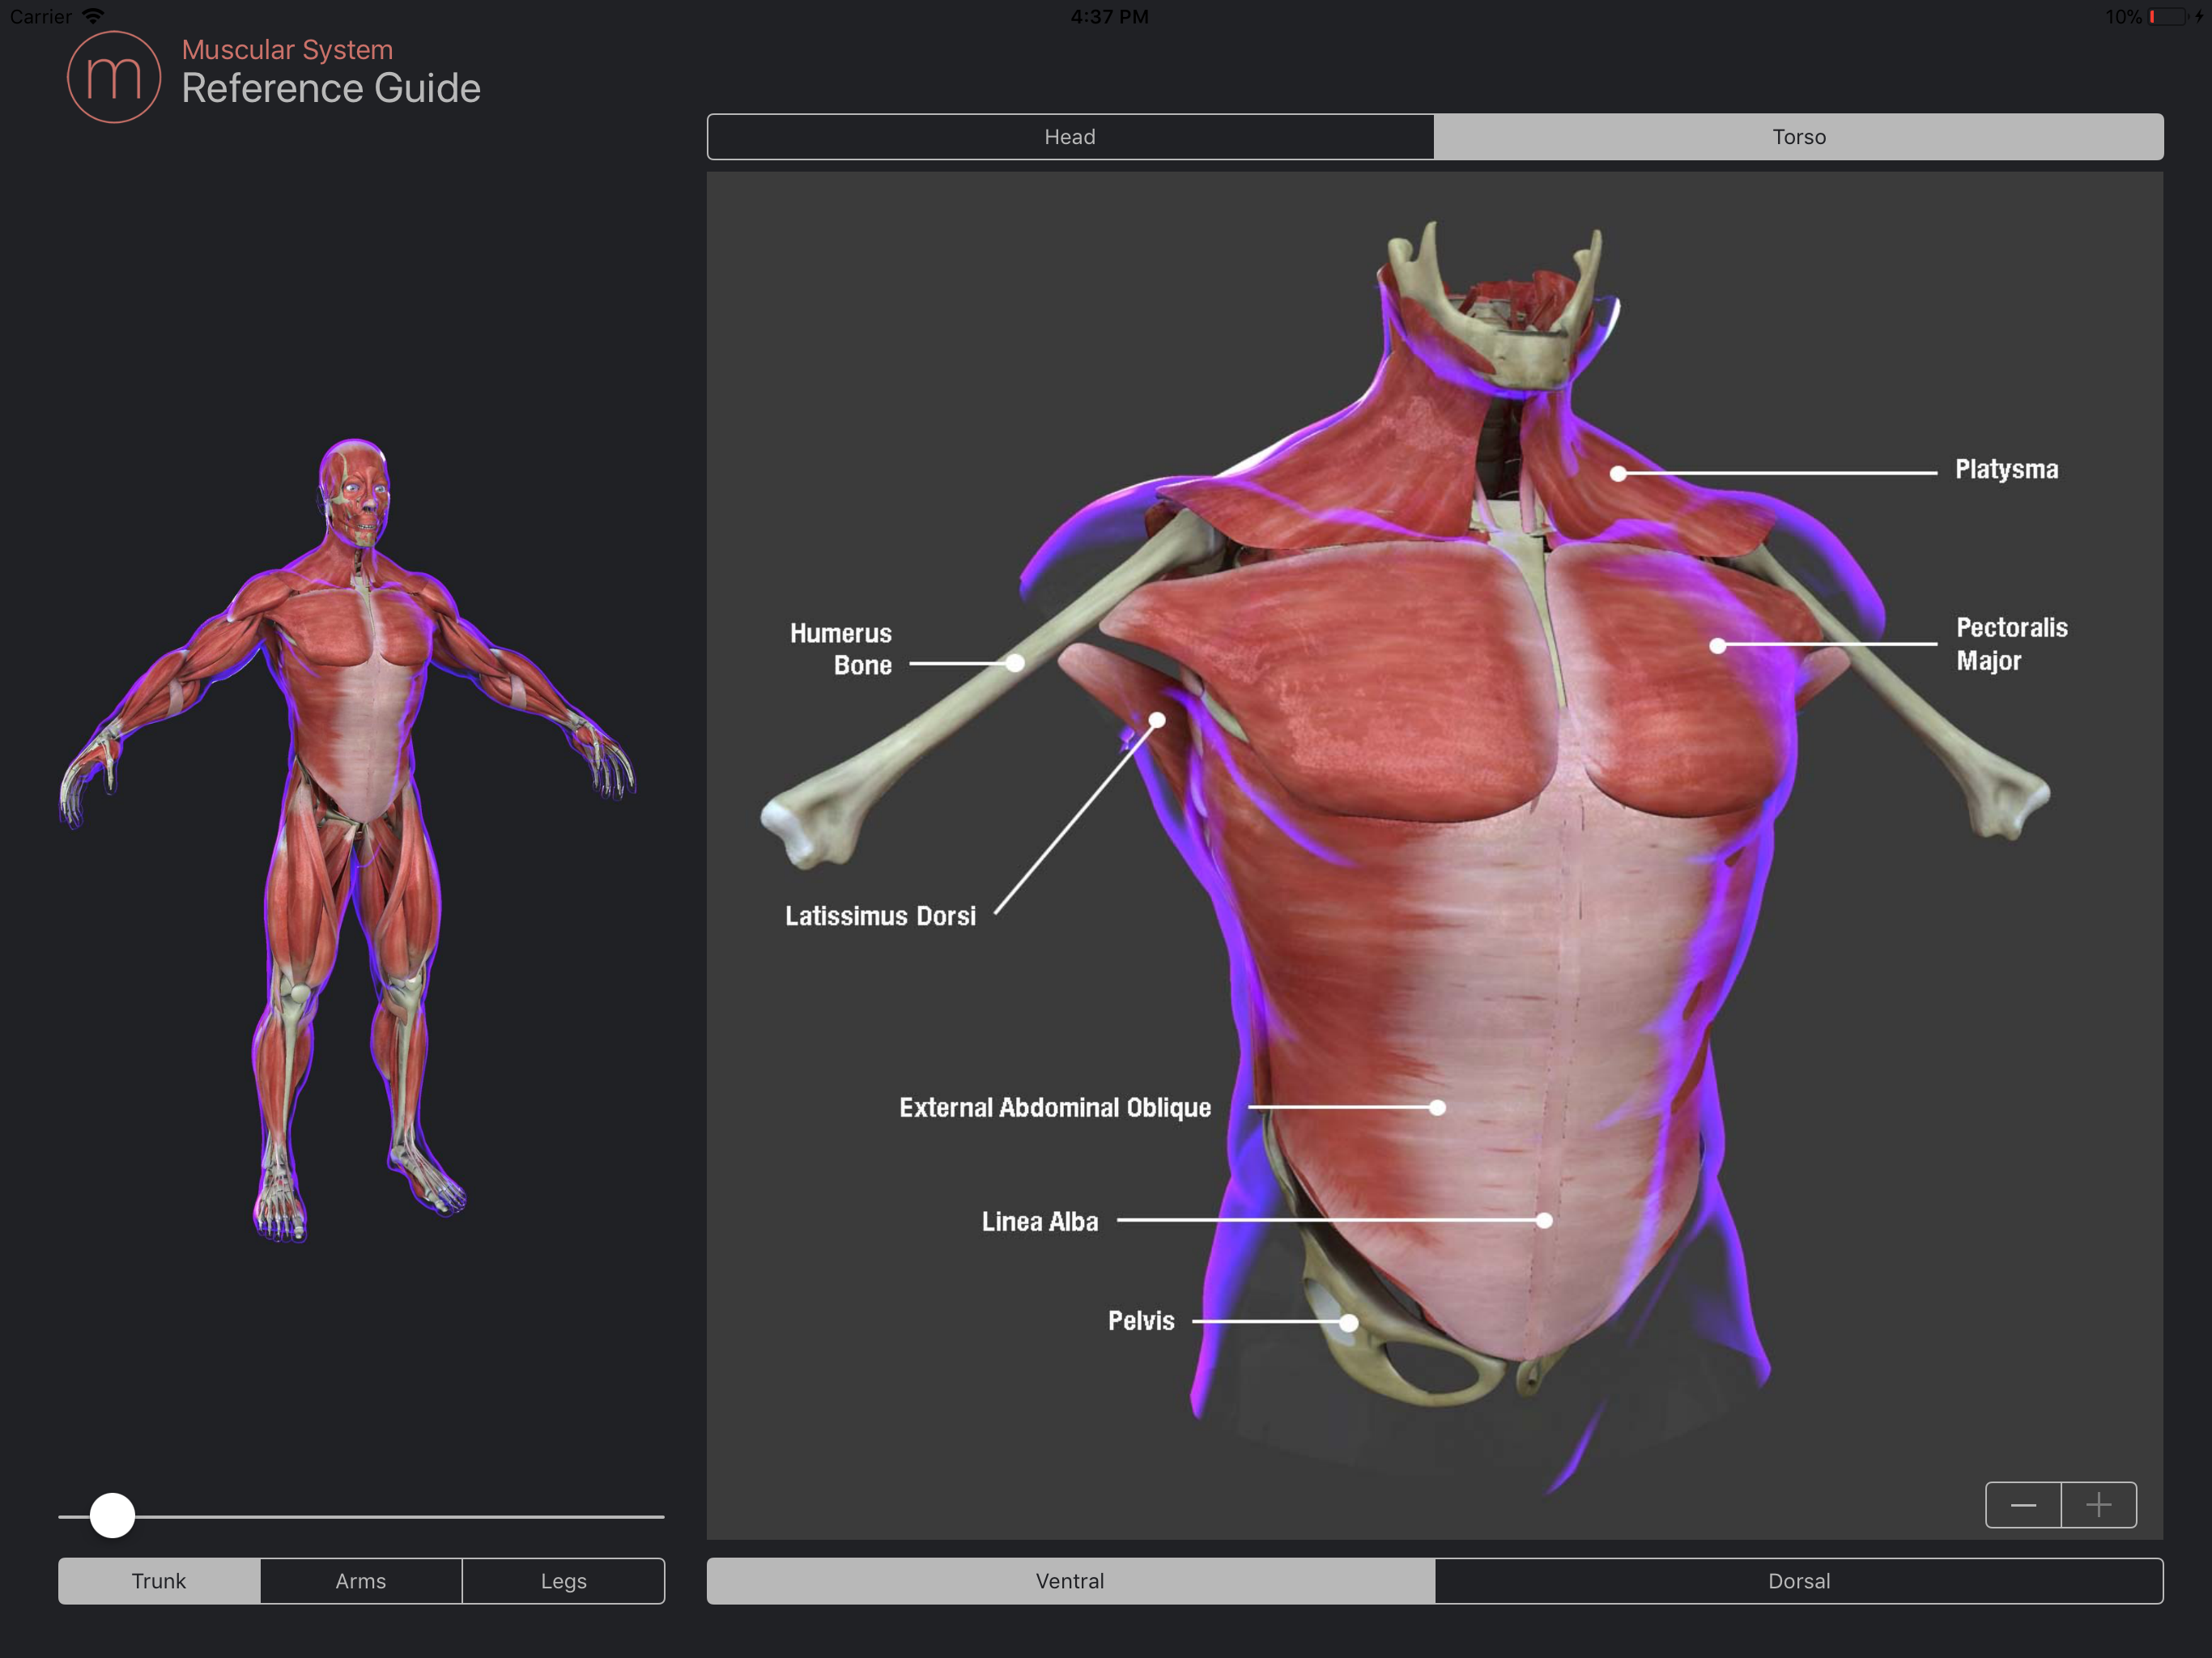Viewport: 2212px width, 1658px height.
Task: Switch to Legs body segment
Action: click(563, 1581)
